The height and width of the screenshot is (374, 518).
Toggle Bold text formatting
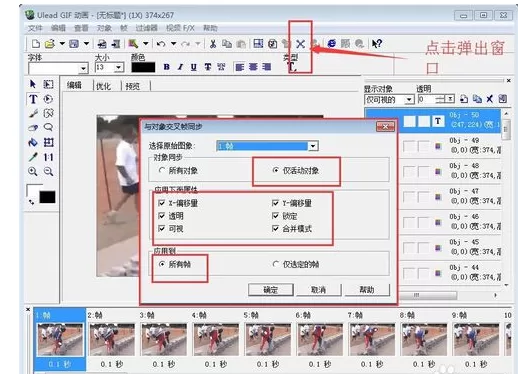167,67
